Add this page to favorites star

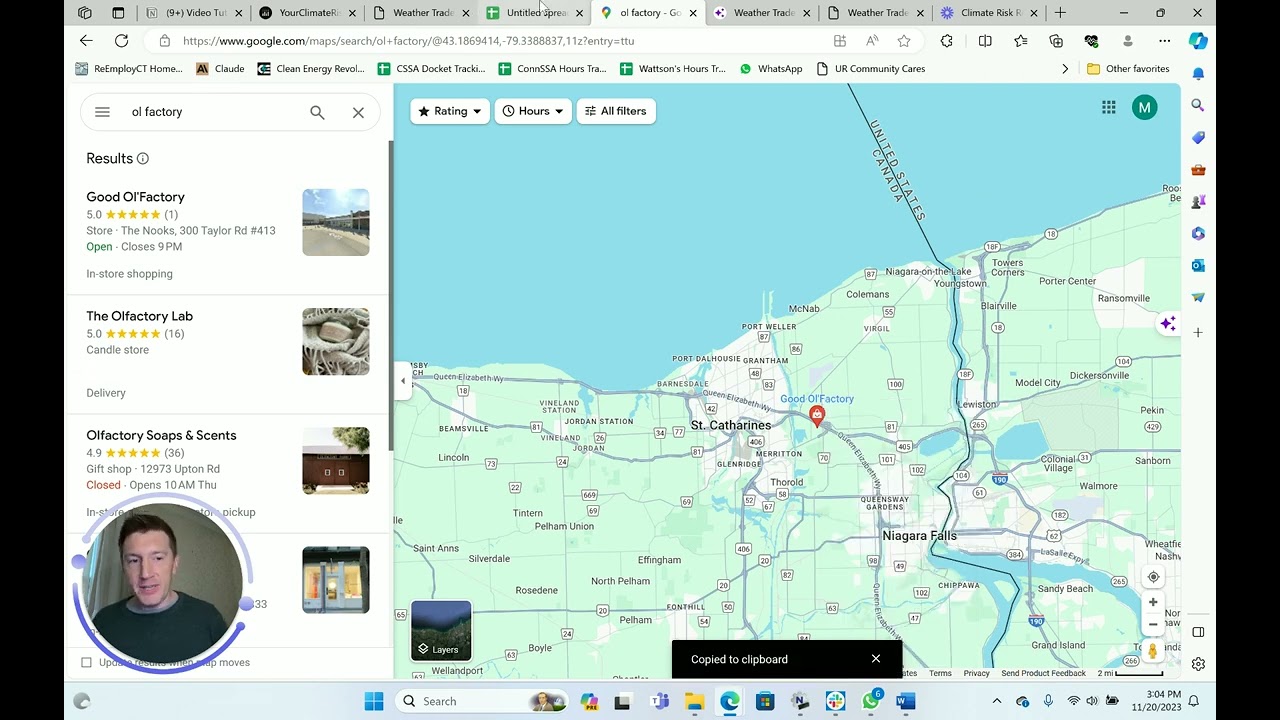[x=904, y=41]
